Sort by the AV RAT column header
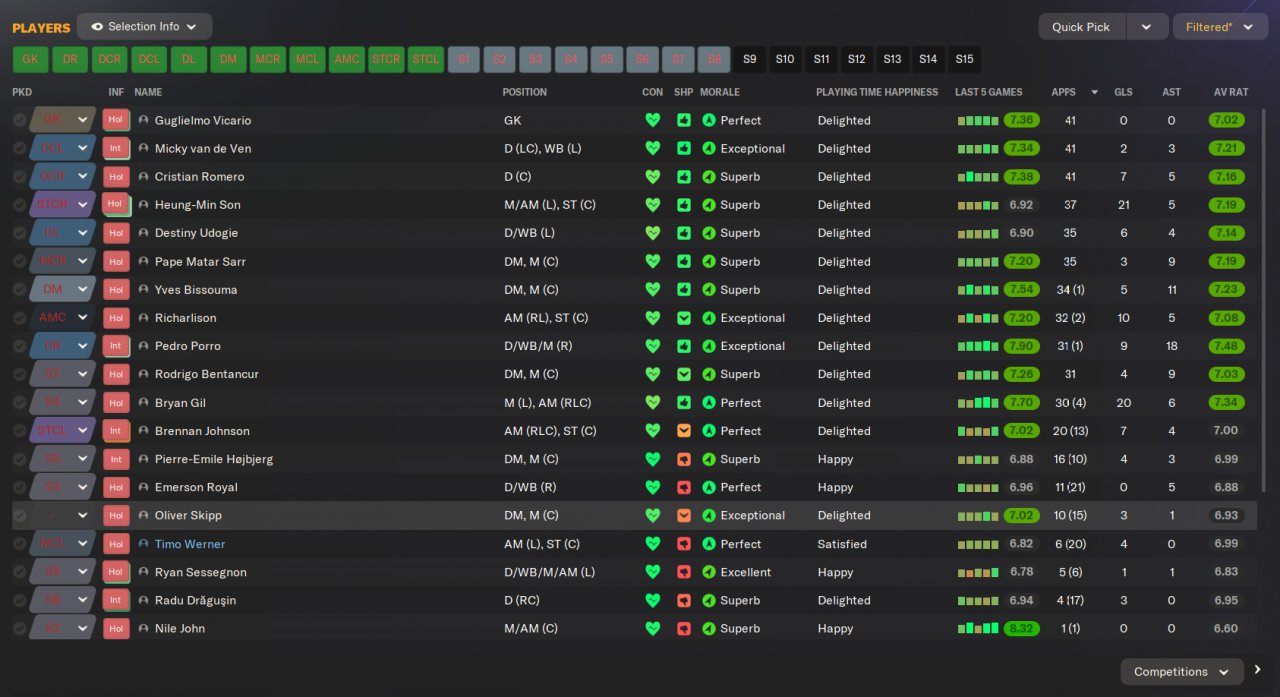Image resolution: width=1280 pixels, height=697 pixels. pyautogui.click(x=1231, y=92)
